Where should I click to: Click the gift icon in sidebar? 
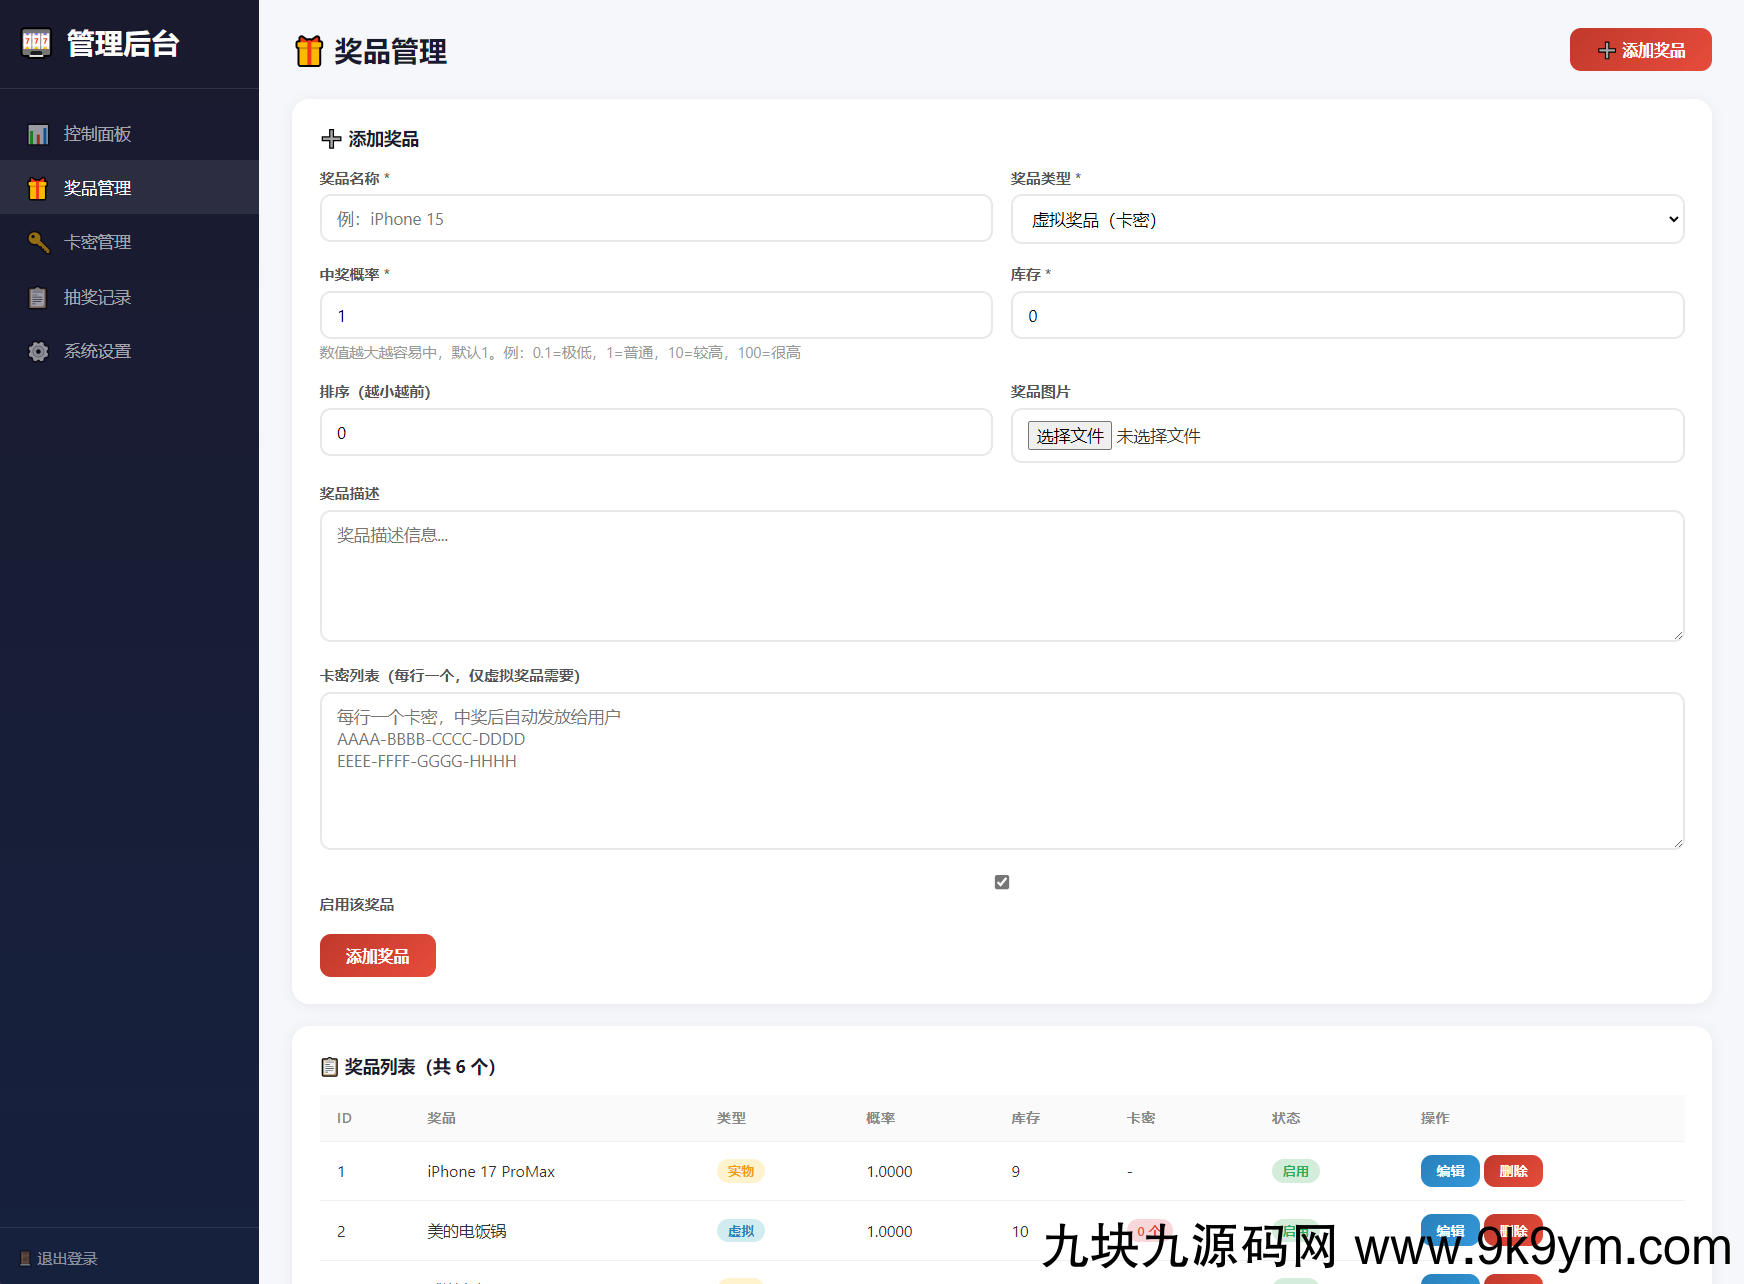[x=38, y=188]
